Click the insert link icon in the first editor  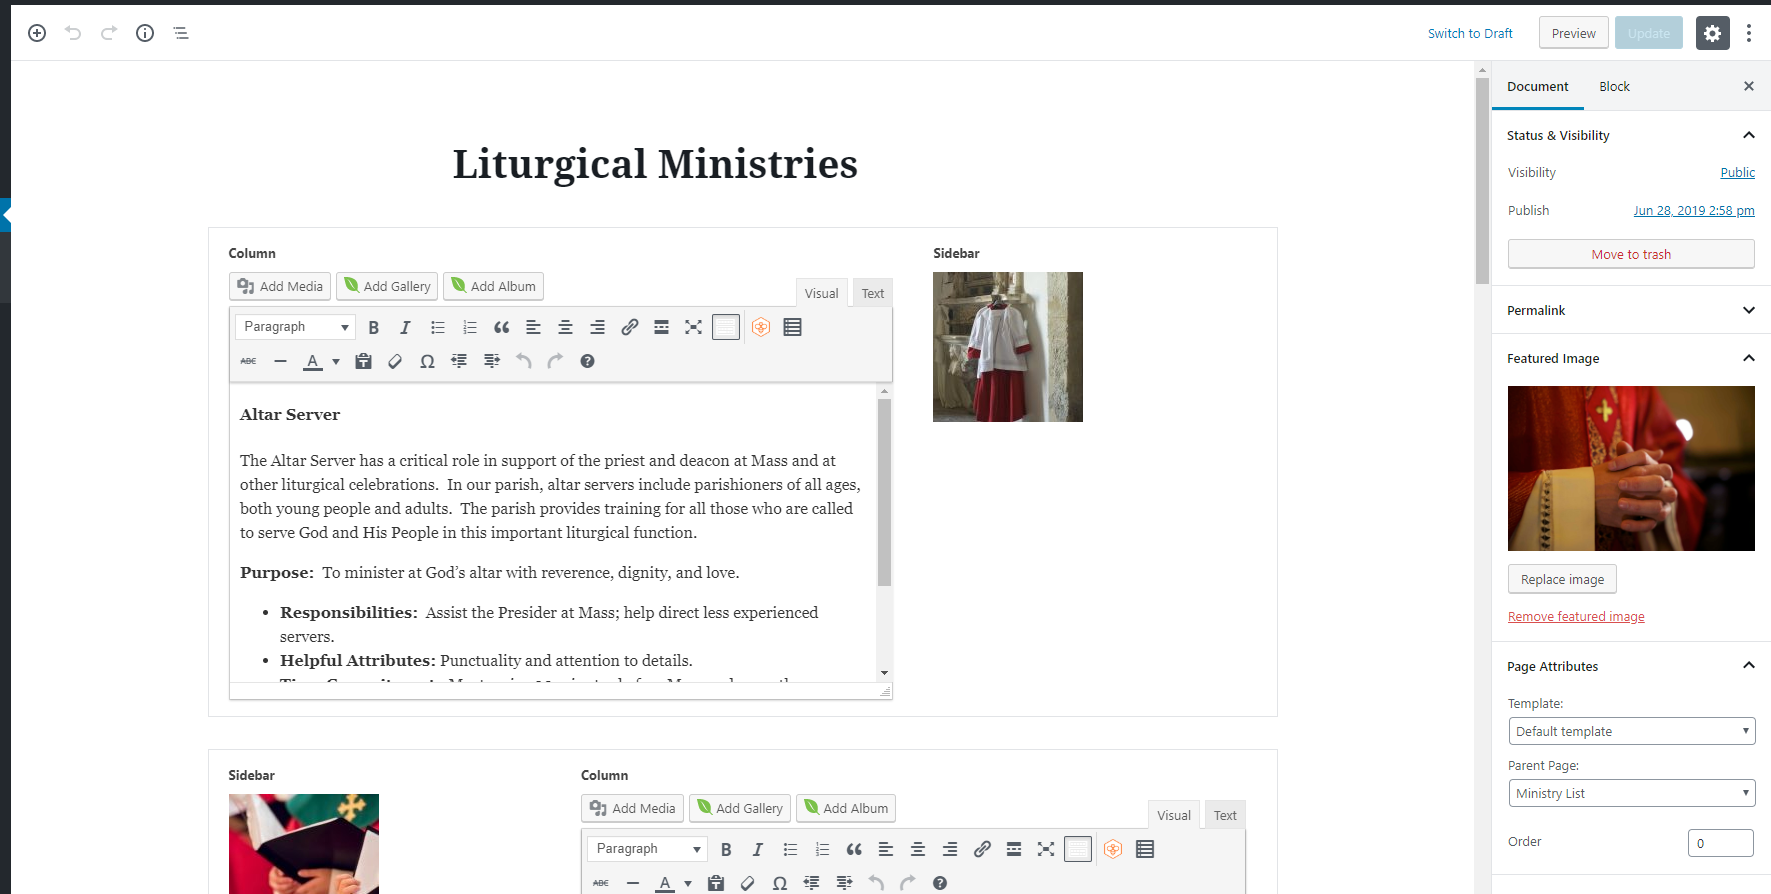[629, 328]
